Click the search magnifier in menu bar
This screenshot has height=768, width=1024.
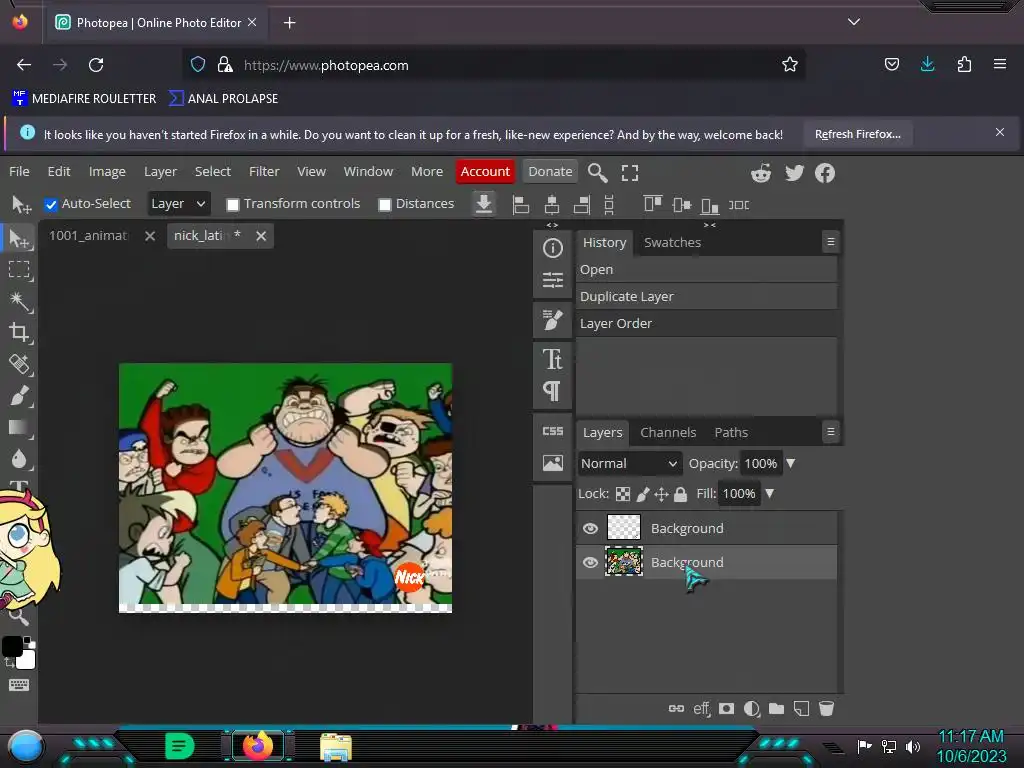598,172
